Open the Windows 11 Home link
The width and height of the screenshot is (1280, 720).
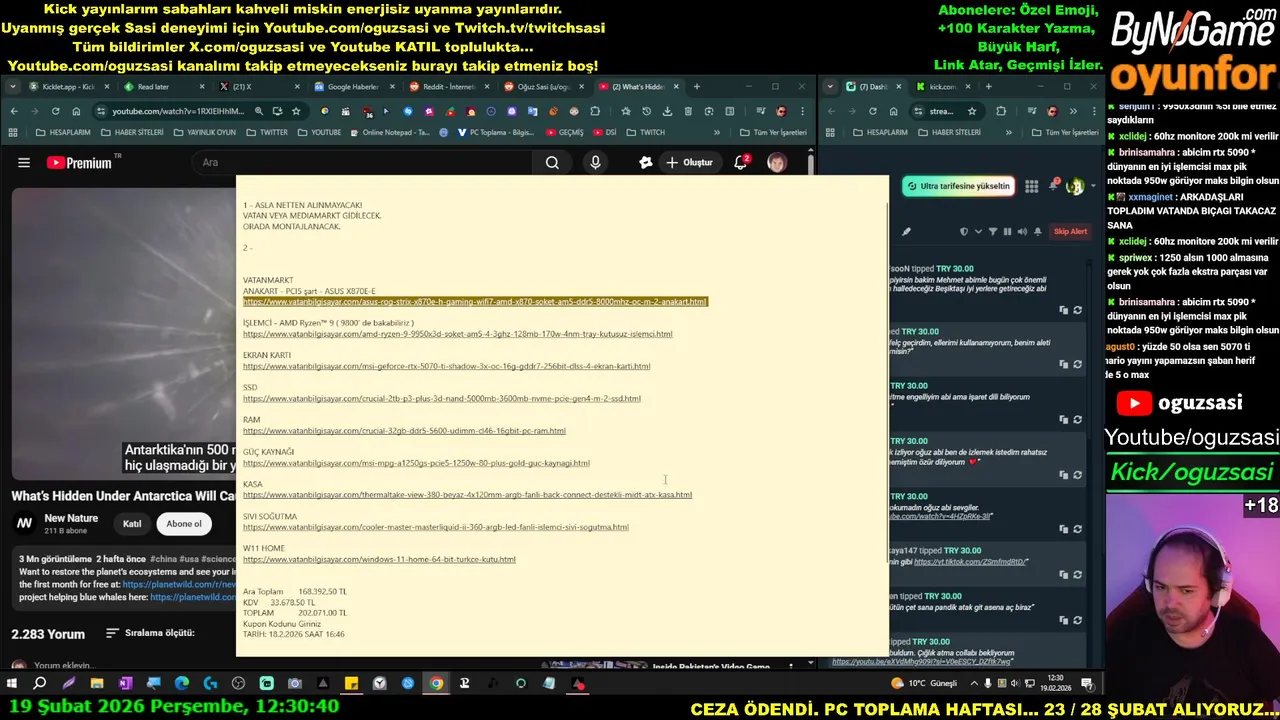click(x=379, y=560)
